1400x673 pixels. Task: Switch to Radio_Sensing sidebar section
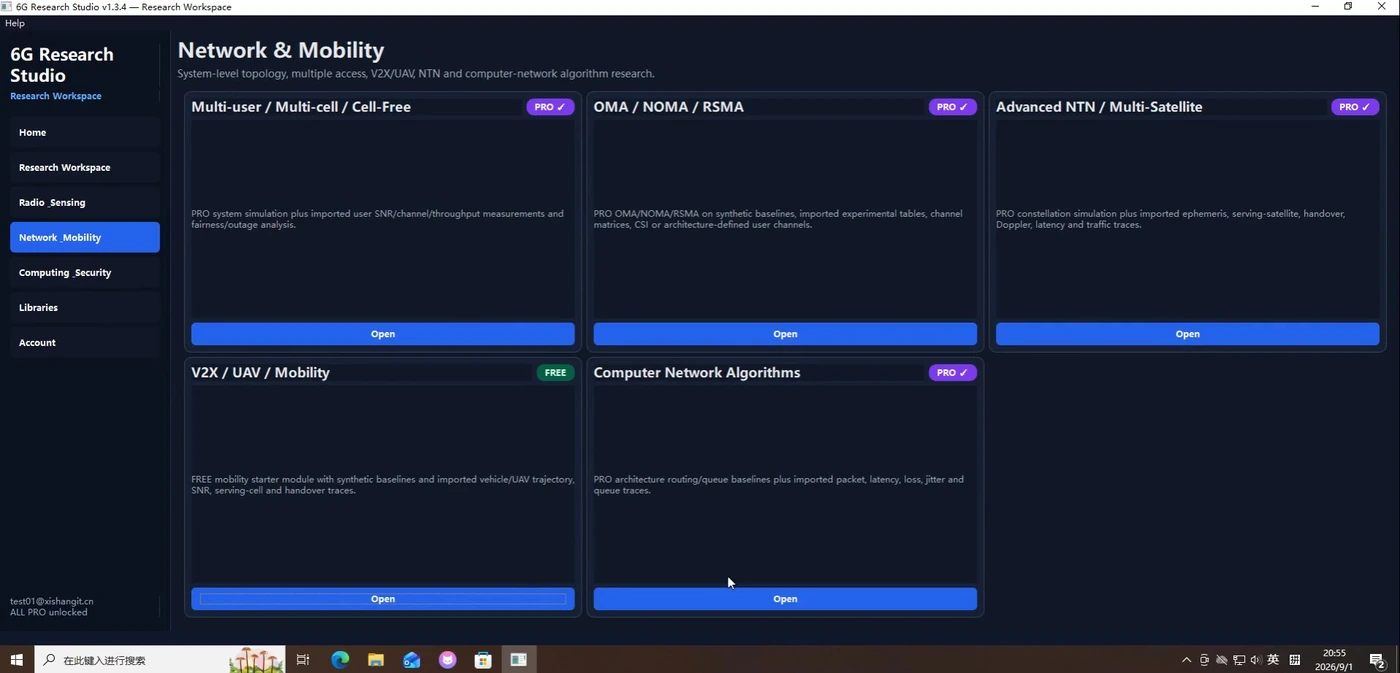click(x=85, y=202)
